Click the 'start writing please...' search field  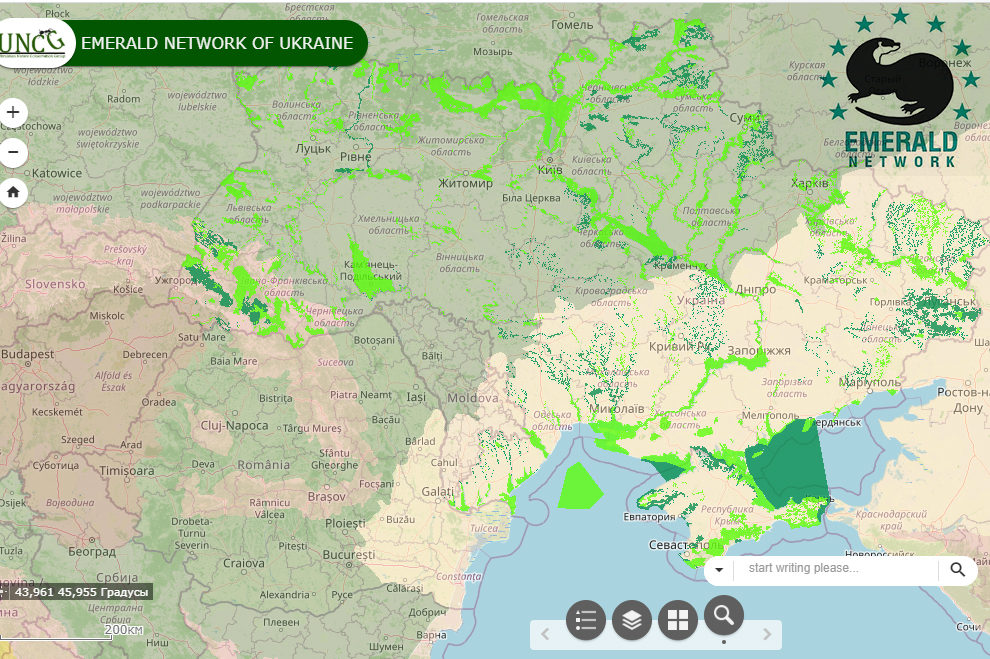[x=835, y=569]
